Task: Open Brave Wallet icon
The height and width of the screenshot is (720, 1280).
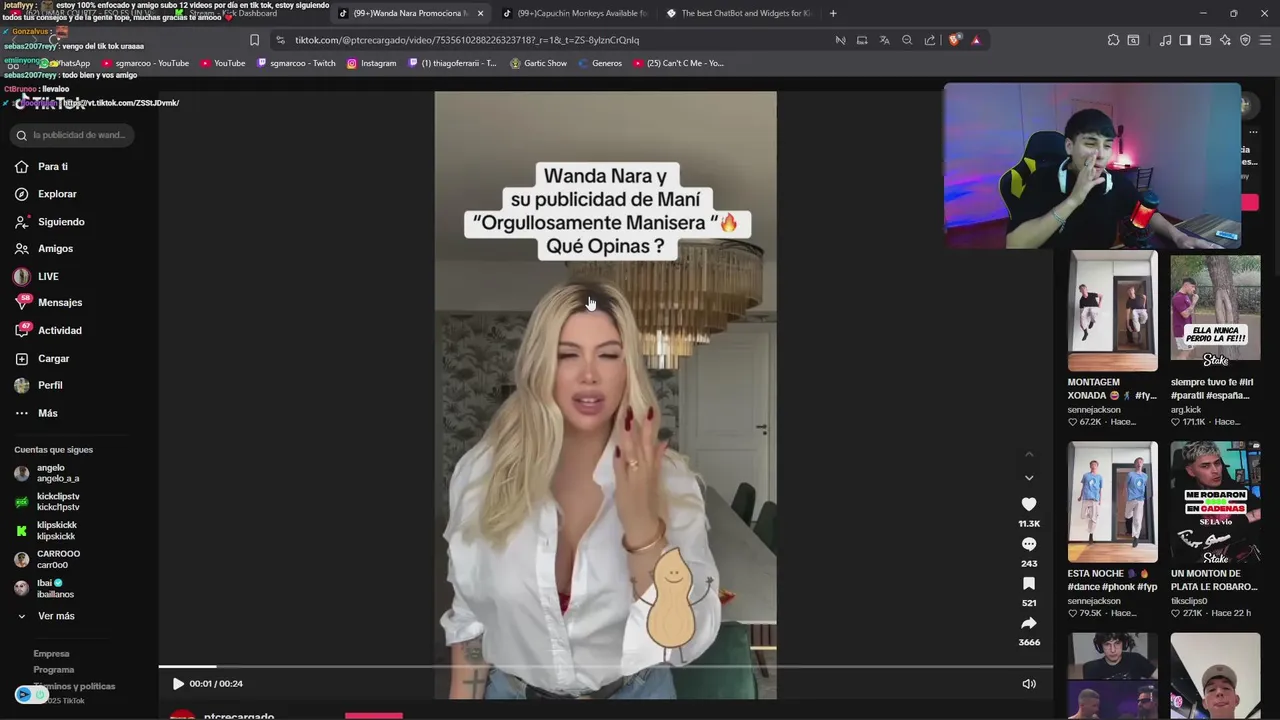Action: pyautogui.click(x=1205, y=40)
